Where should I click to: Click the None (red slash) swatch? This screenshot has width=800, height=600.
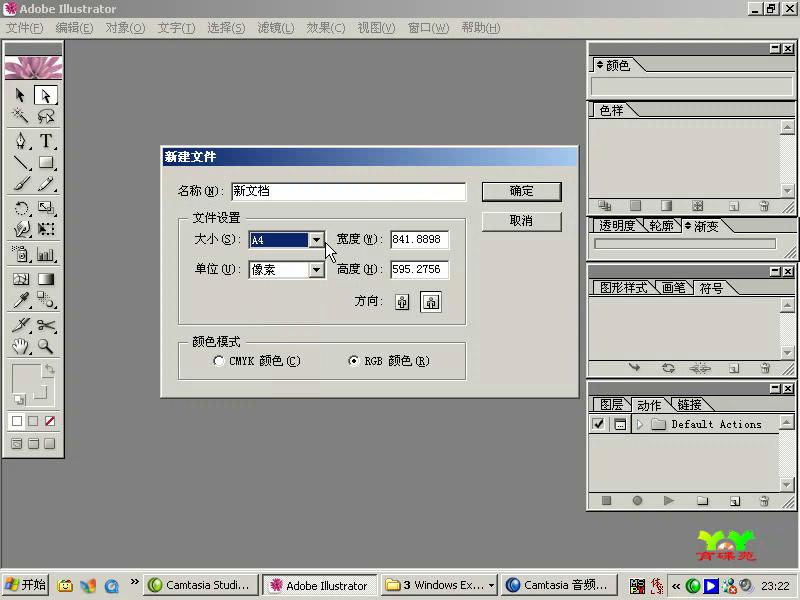tap(49, 421)
